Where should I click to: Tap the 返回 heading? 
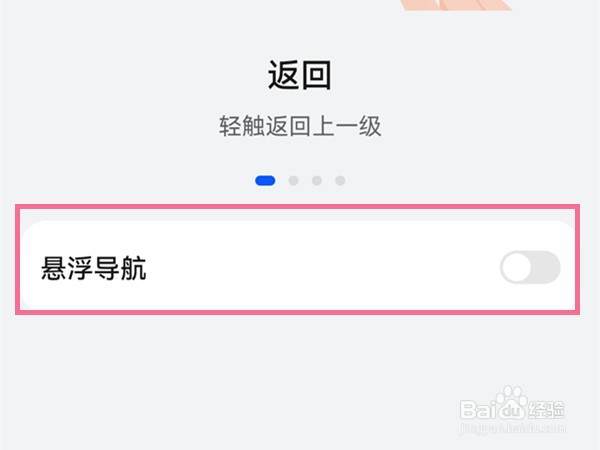299,75
